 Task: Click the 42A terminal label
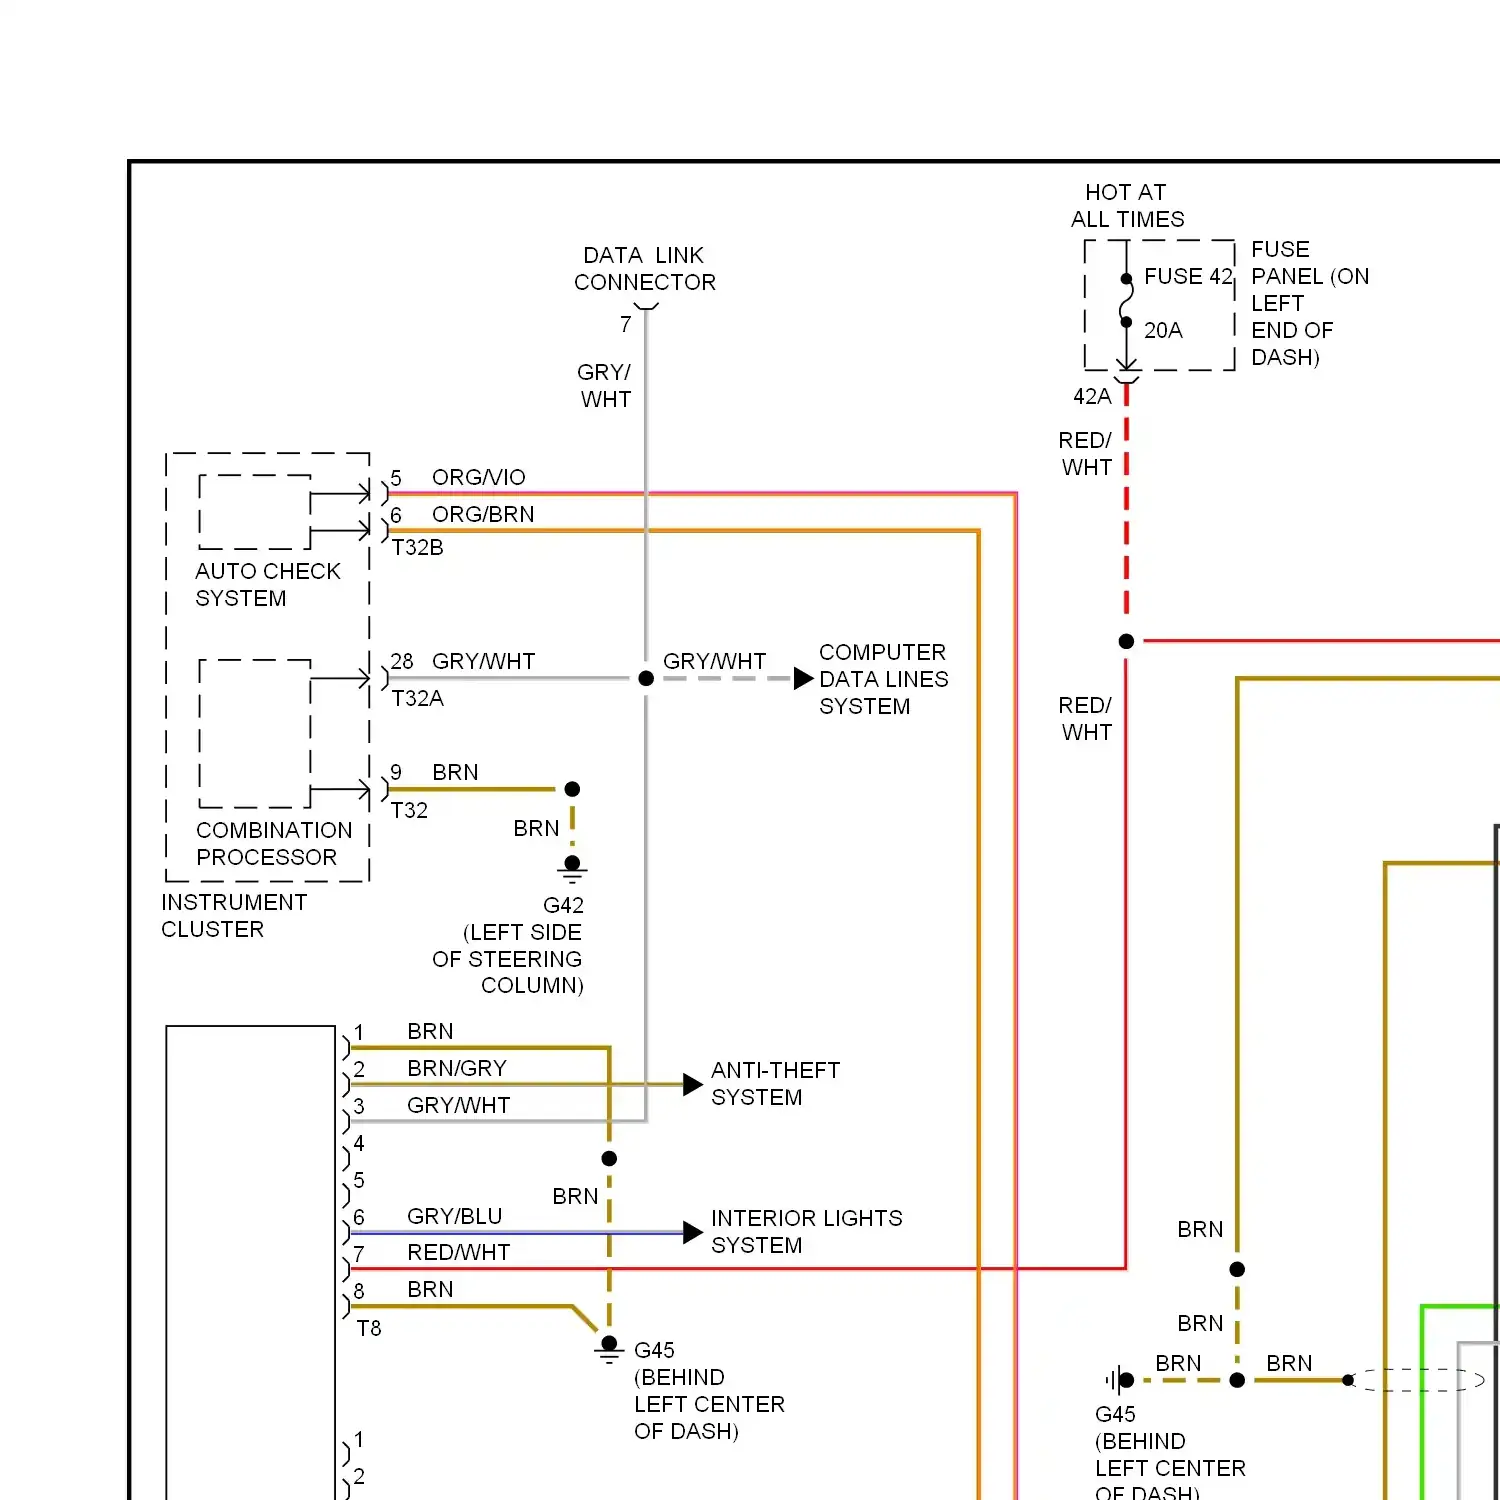click(x=1092, y=397)
